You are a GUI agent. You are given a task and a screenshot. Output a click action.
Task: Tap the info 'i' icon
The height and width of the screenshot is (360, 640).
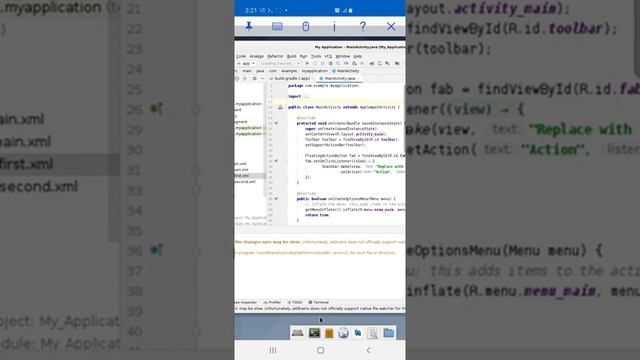point(334,27)
